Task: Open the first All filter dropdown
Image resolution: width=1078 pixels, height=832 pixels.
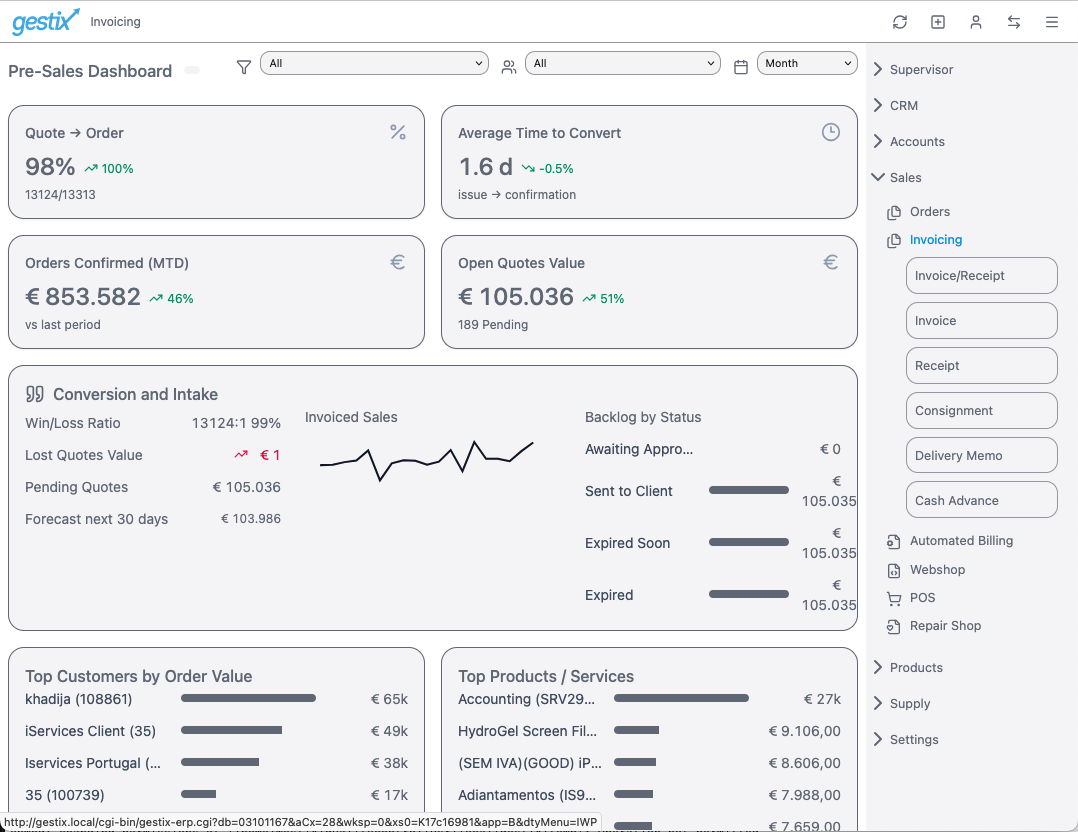Action: tap(374, 63)
